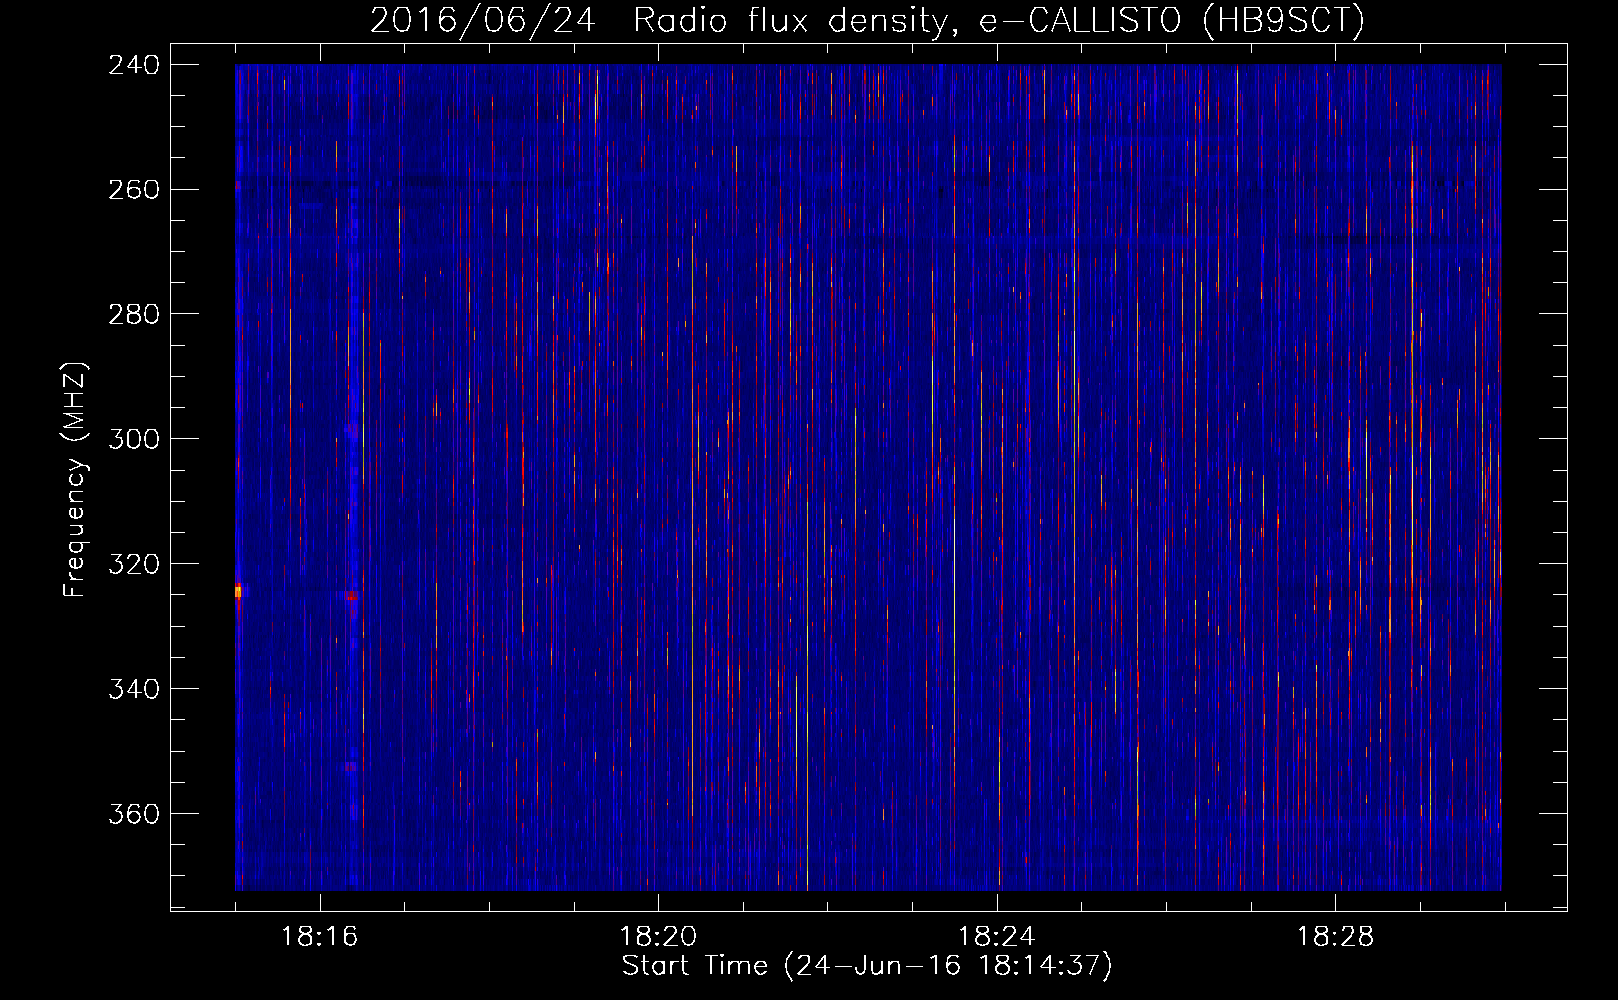Click the 240 frequency tick label

click(134, 65)
